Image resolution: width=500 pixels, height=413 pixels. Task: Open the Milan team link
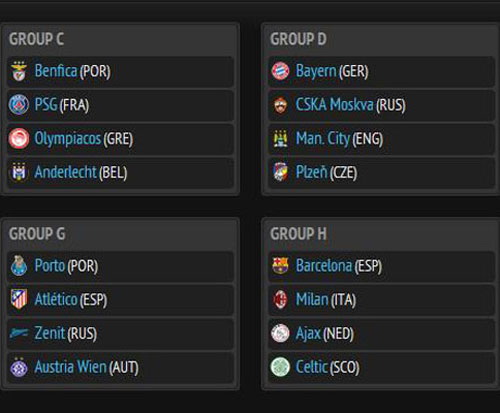coord(312,299)
